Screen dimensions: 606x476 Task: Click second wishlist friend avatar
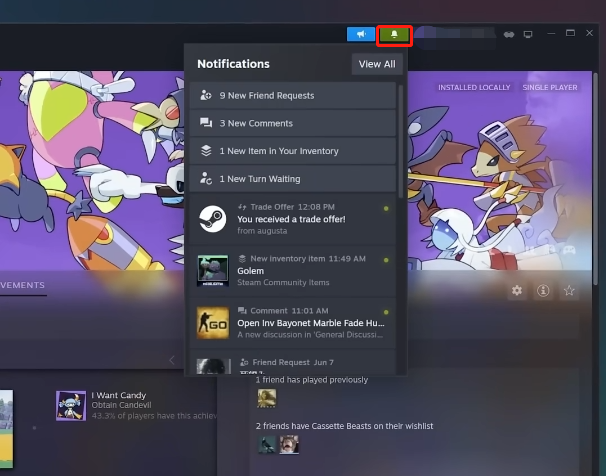[x=289, y=445]
